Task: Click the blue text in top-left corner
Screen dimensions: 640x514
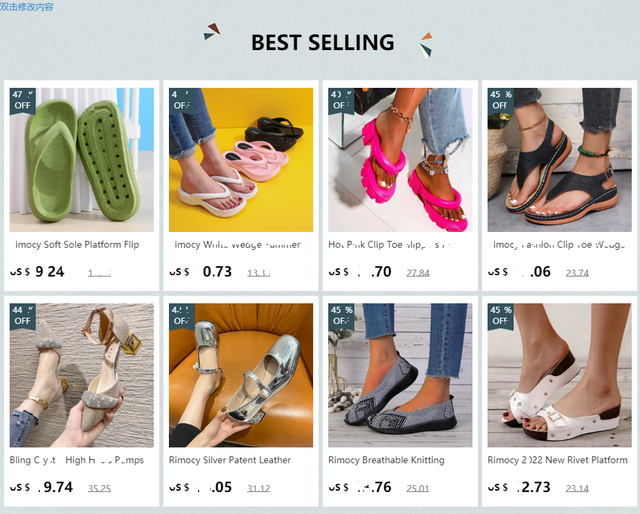Action: (x=27, y=7)
